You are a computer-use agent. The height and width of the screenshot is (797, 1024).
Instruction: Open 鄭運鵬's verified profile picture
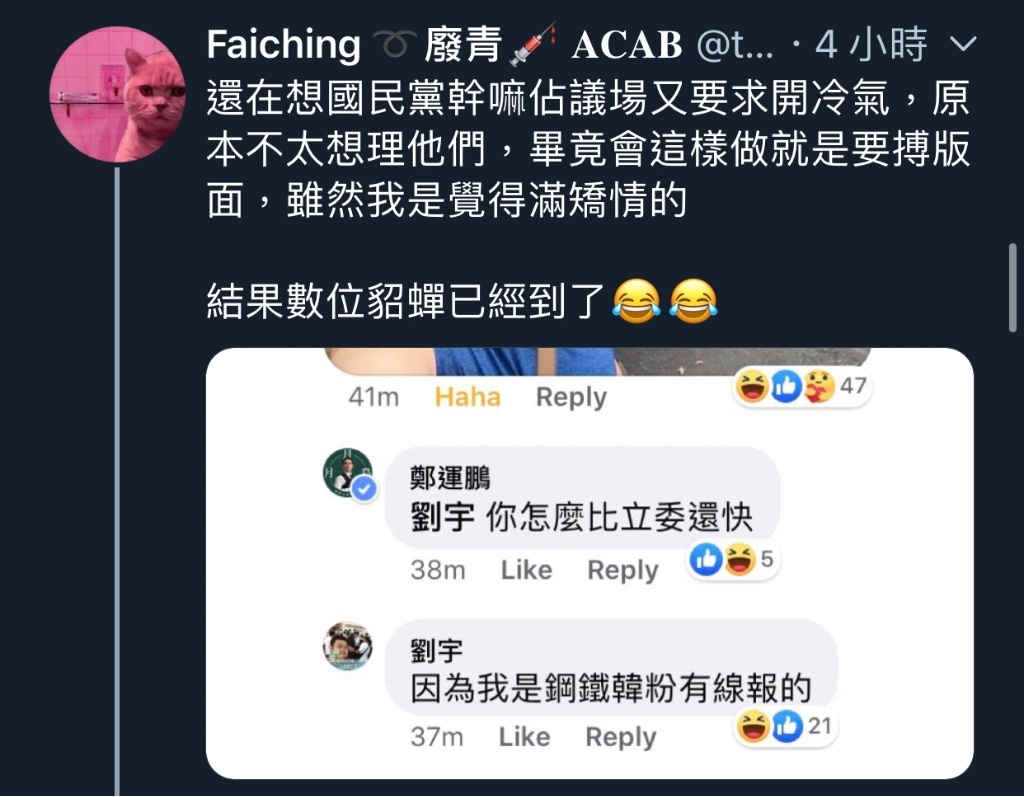pyautogui.click(x=348, y=473)
